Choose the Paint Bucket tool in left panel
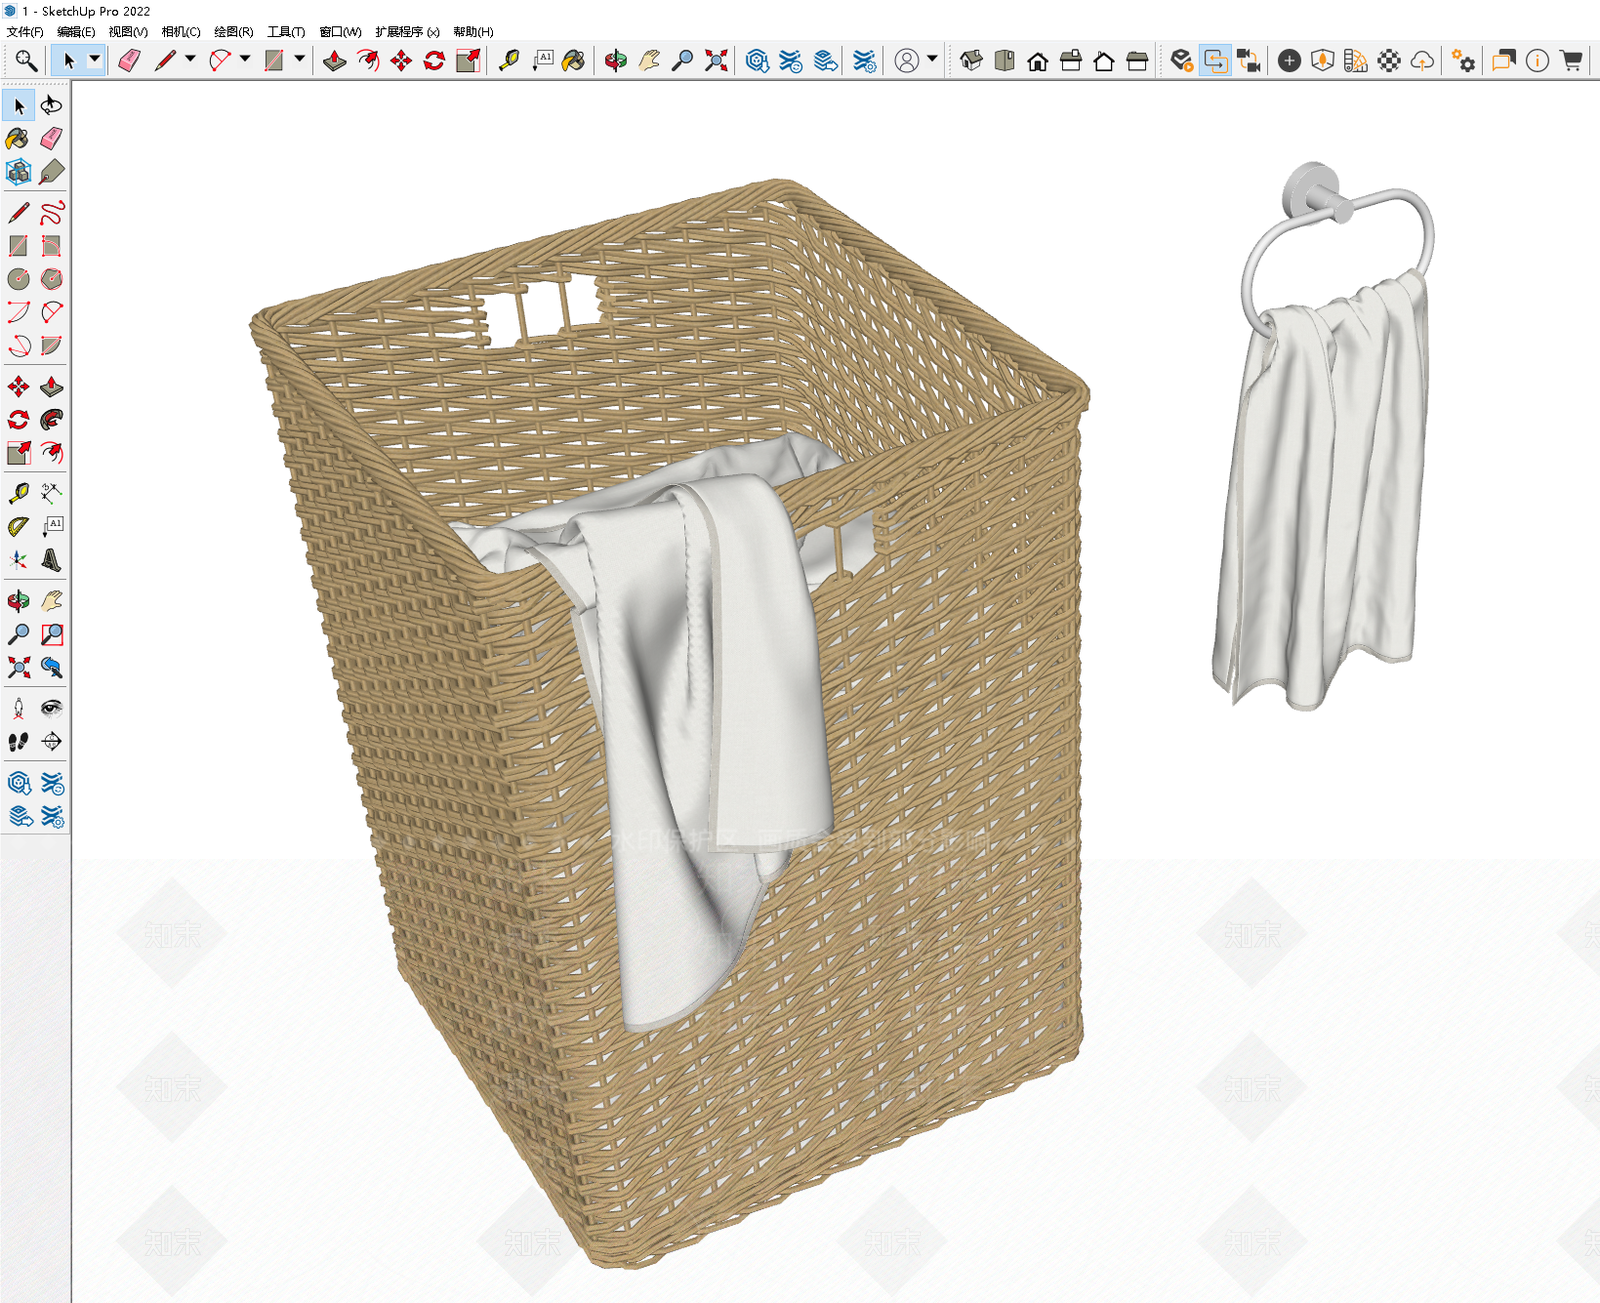The width and height of the screenshot is (1600, 1303). [x=18, y=138]
